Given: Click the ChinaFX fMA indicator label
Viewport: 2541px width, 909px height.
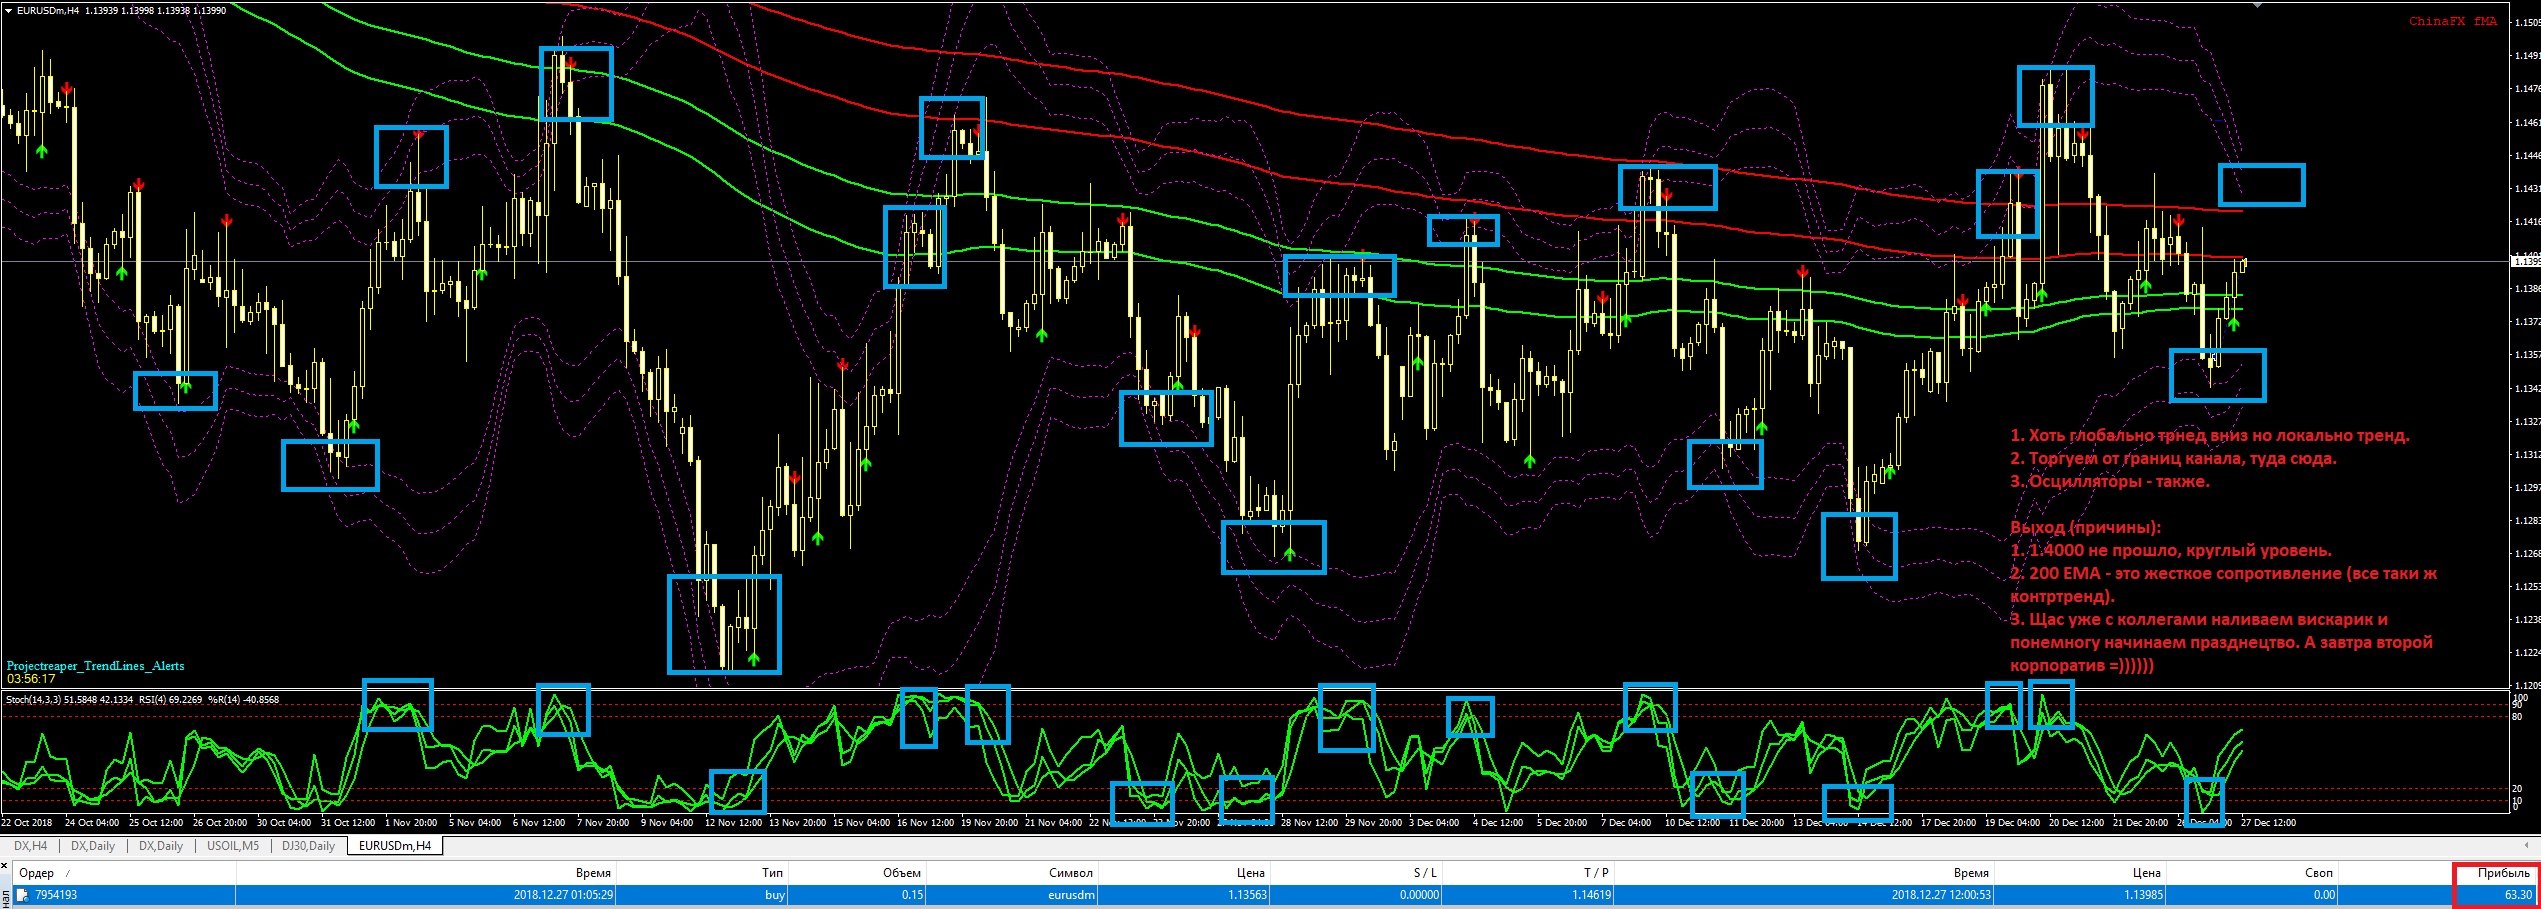Looking at the screenshot, I should tap(2453, 21).
